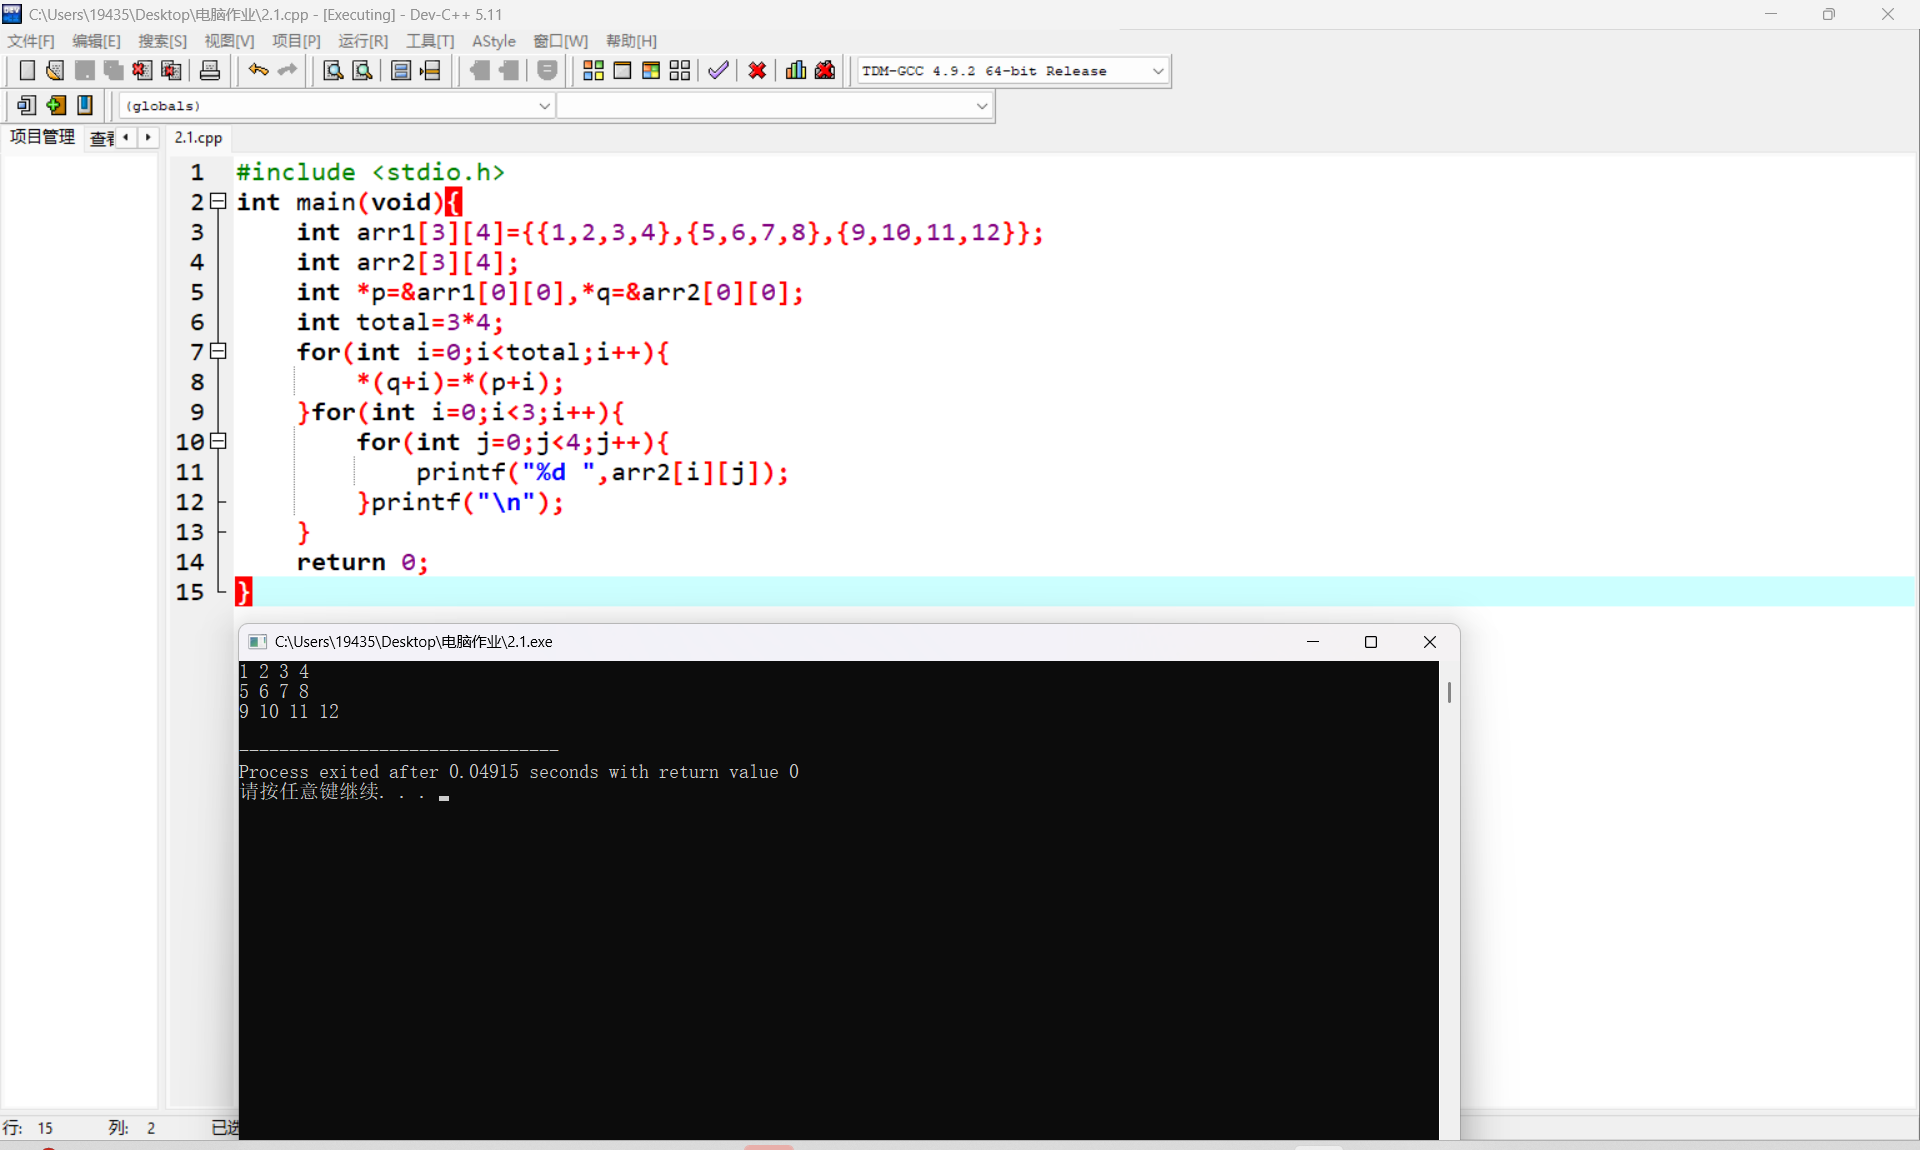Open the AStyle menu
Viewport: 1920px width, 1150px height.
[493, 41]
